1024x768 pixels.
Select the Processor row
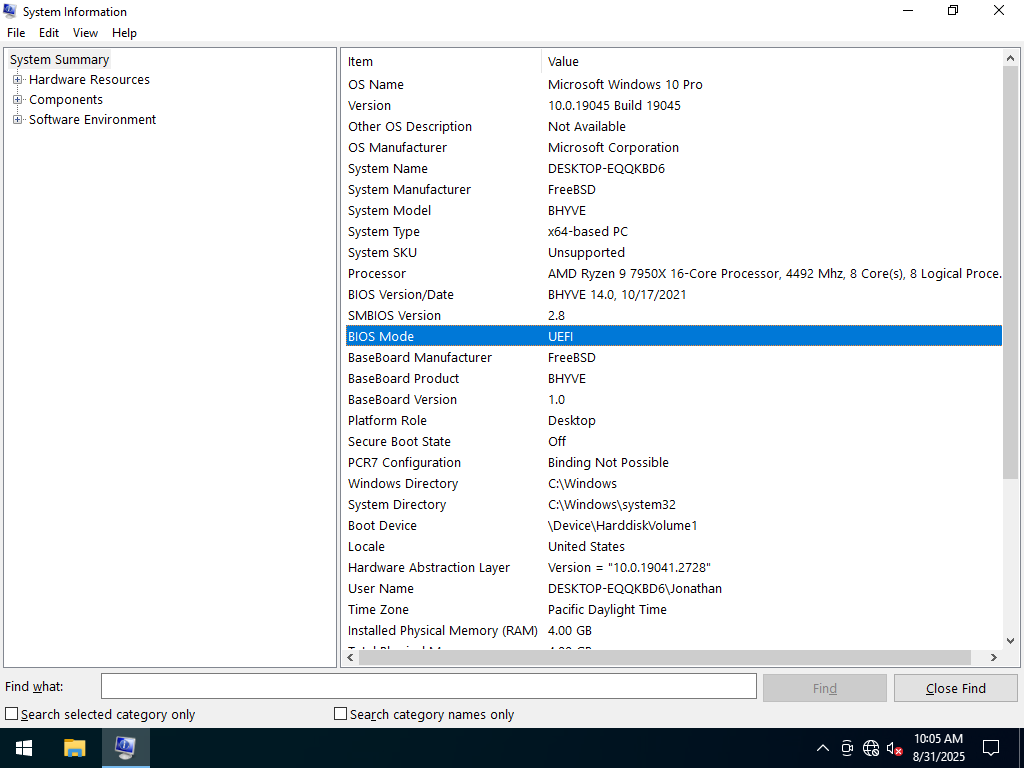click(673, 274)
